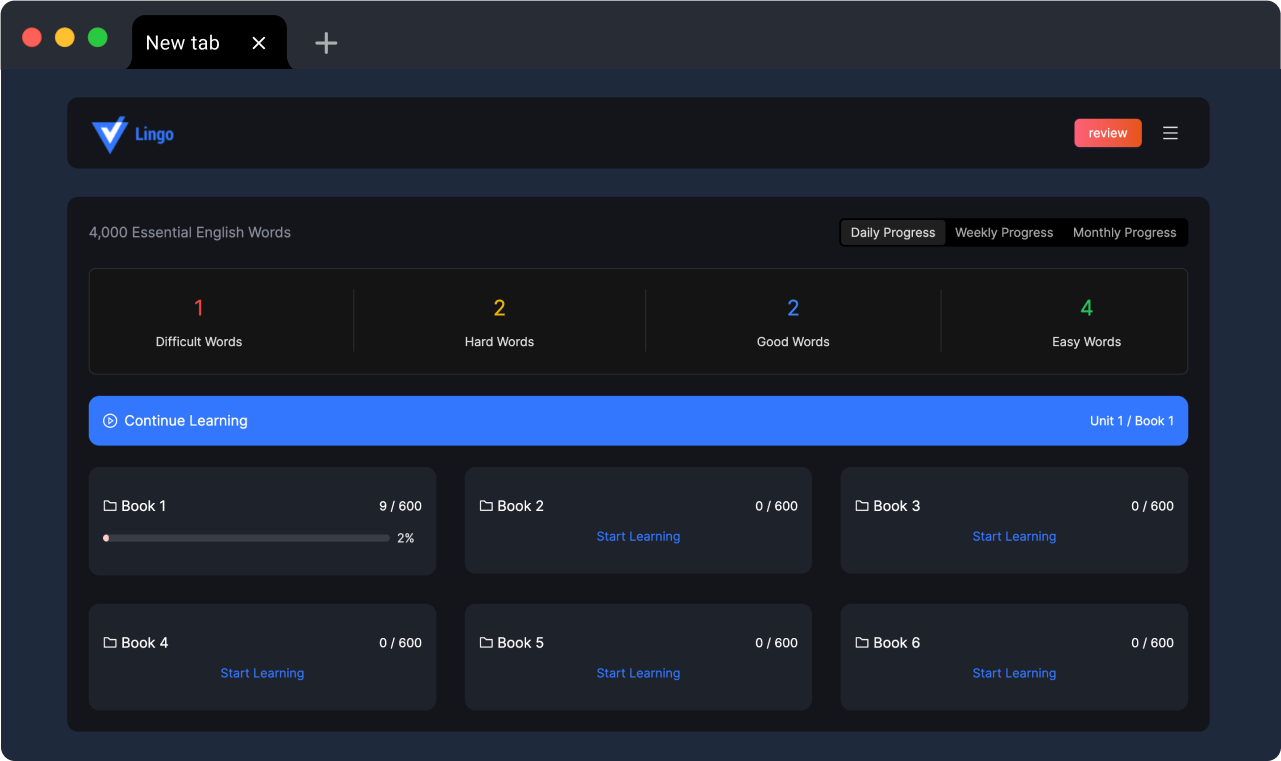Click Start Learning under Book 6
Image resolution: width=1281 pixels, height=761 pixels.
click(1014, 674)
